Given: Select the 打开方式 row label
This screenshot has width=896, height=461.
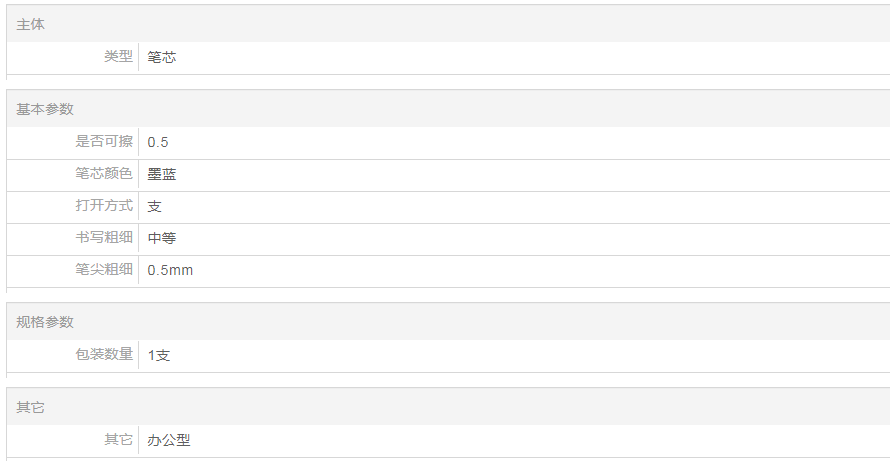Looking at the screenshot, I should pyautogui.click(x=104, y=206).
